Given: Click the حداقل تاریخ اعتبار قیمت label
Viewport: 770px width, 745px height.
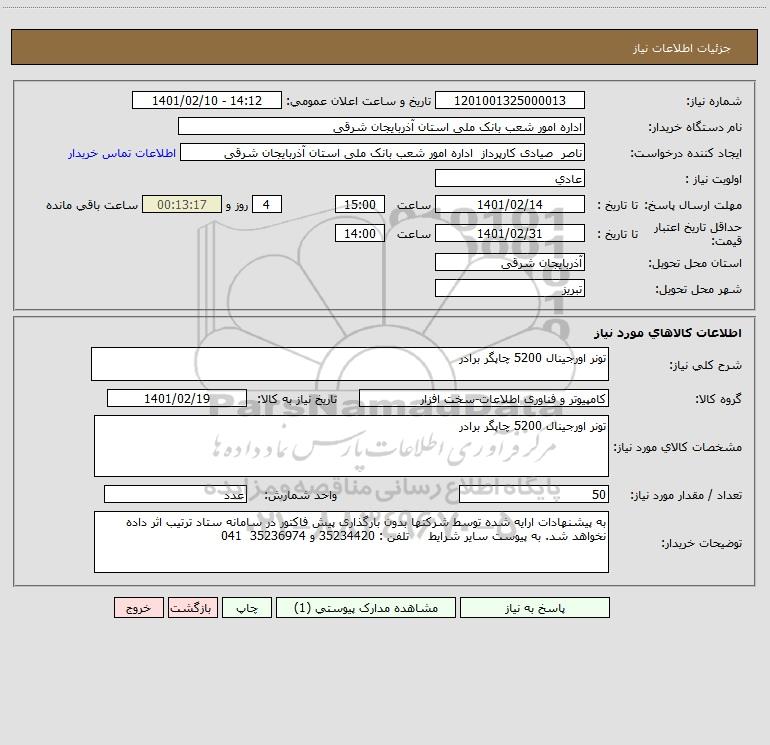Looking at the screenshot, I should 698,234.
